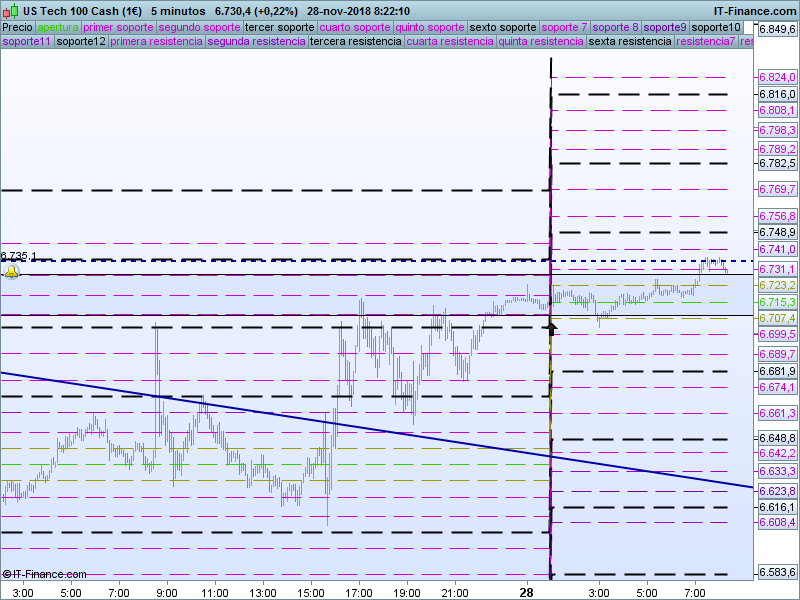Screen dimensions: 800x600
Task: Click the green 6.715,3 price label
Action: [x=777, y=302]
